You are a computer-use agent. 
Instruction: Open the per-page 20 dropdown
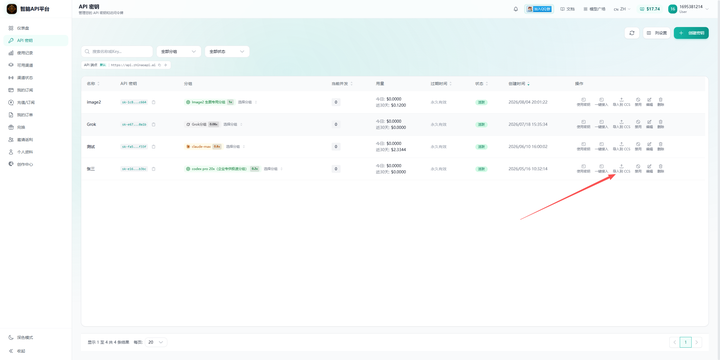pyautogui.click(x=156, y=342)
